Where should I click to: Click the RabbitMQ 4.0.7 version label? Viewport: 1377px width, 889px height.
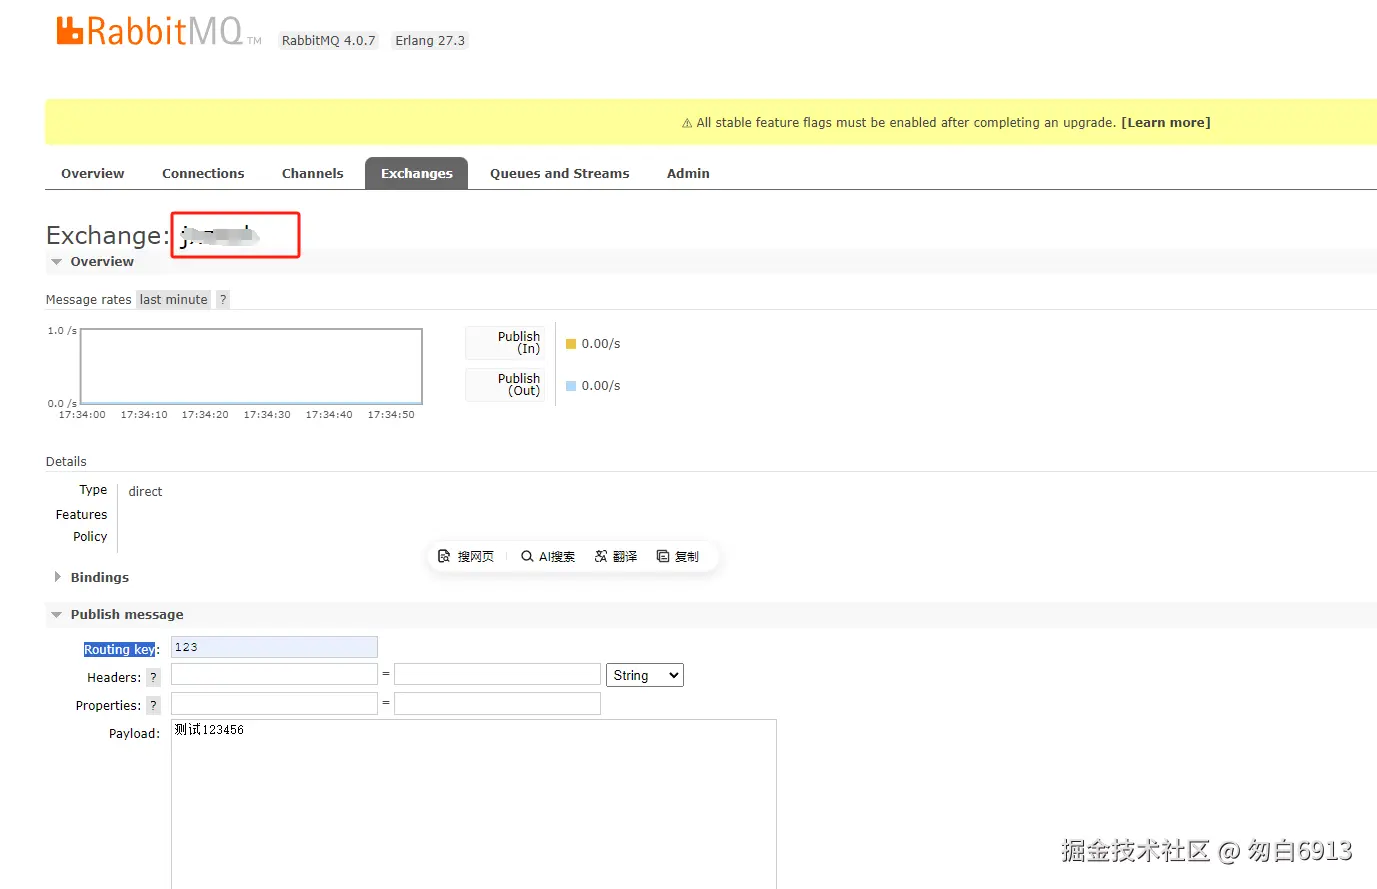tap(328, 41)
